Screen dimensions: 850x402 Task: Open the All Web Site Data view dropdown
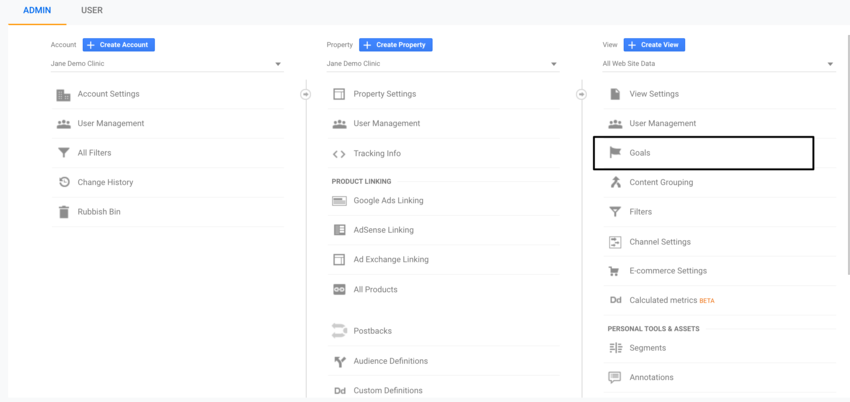coord(829,64)
